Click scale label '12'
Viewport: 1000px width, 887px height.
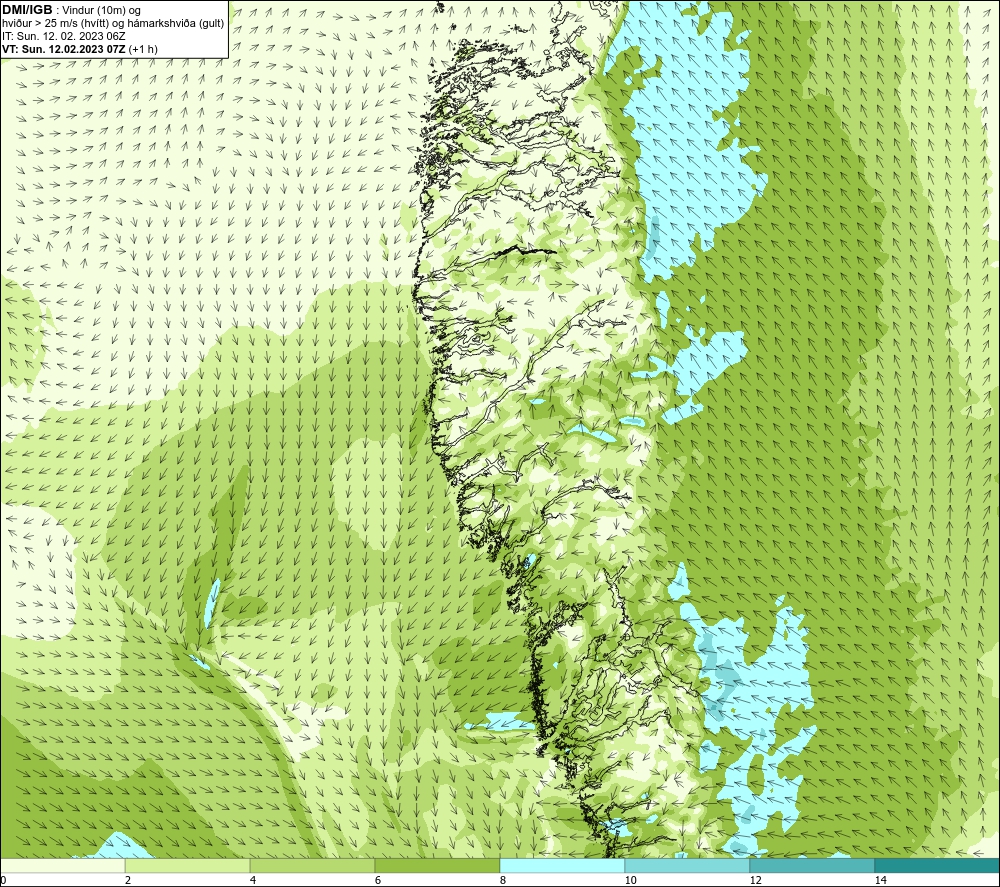(755, 881)
